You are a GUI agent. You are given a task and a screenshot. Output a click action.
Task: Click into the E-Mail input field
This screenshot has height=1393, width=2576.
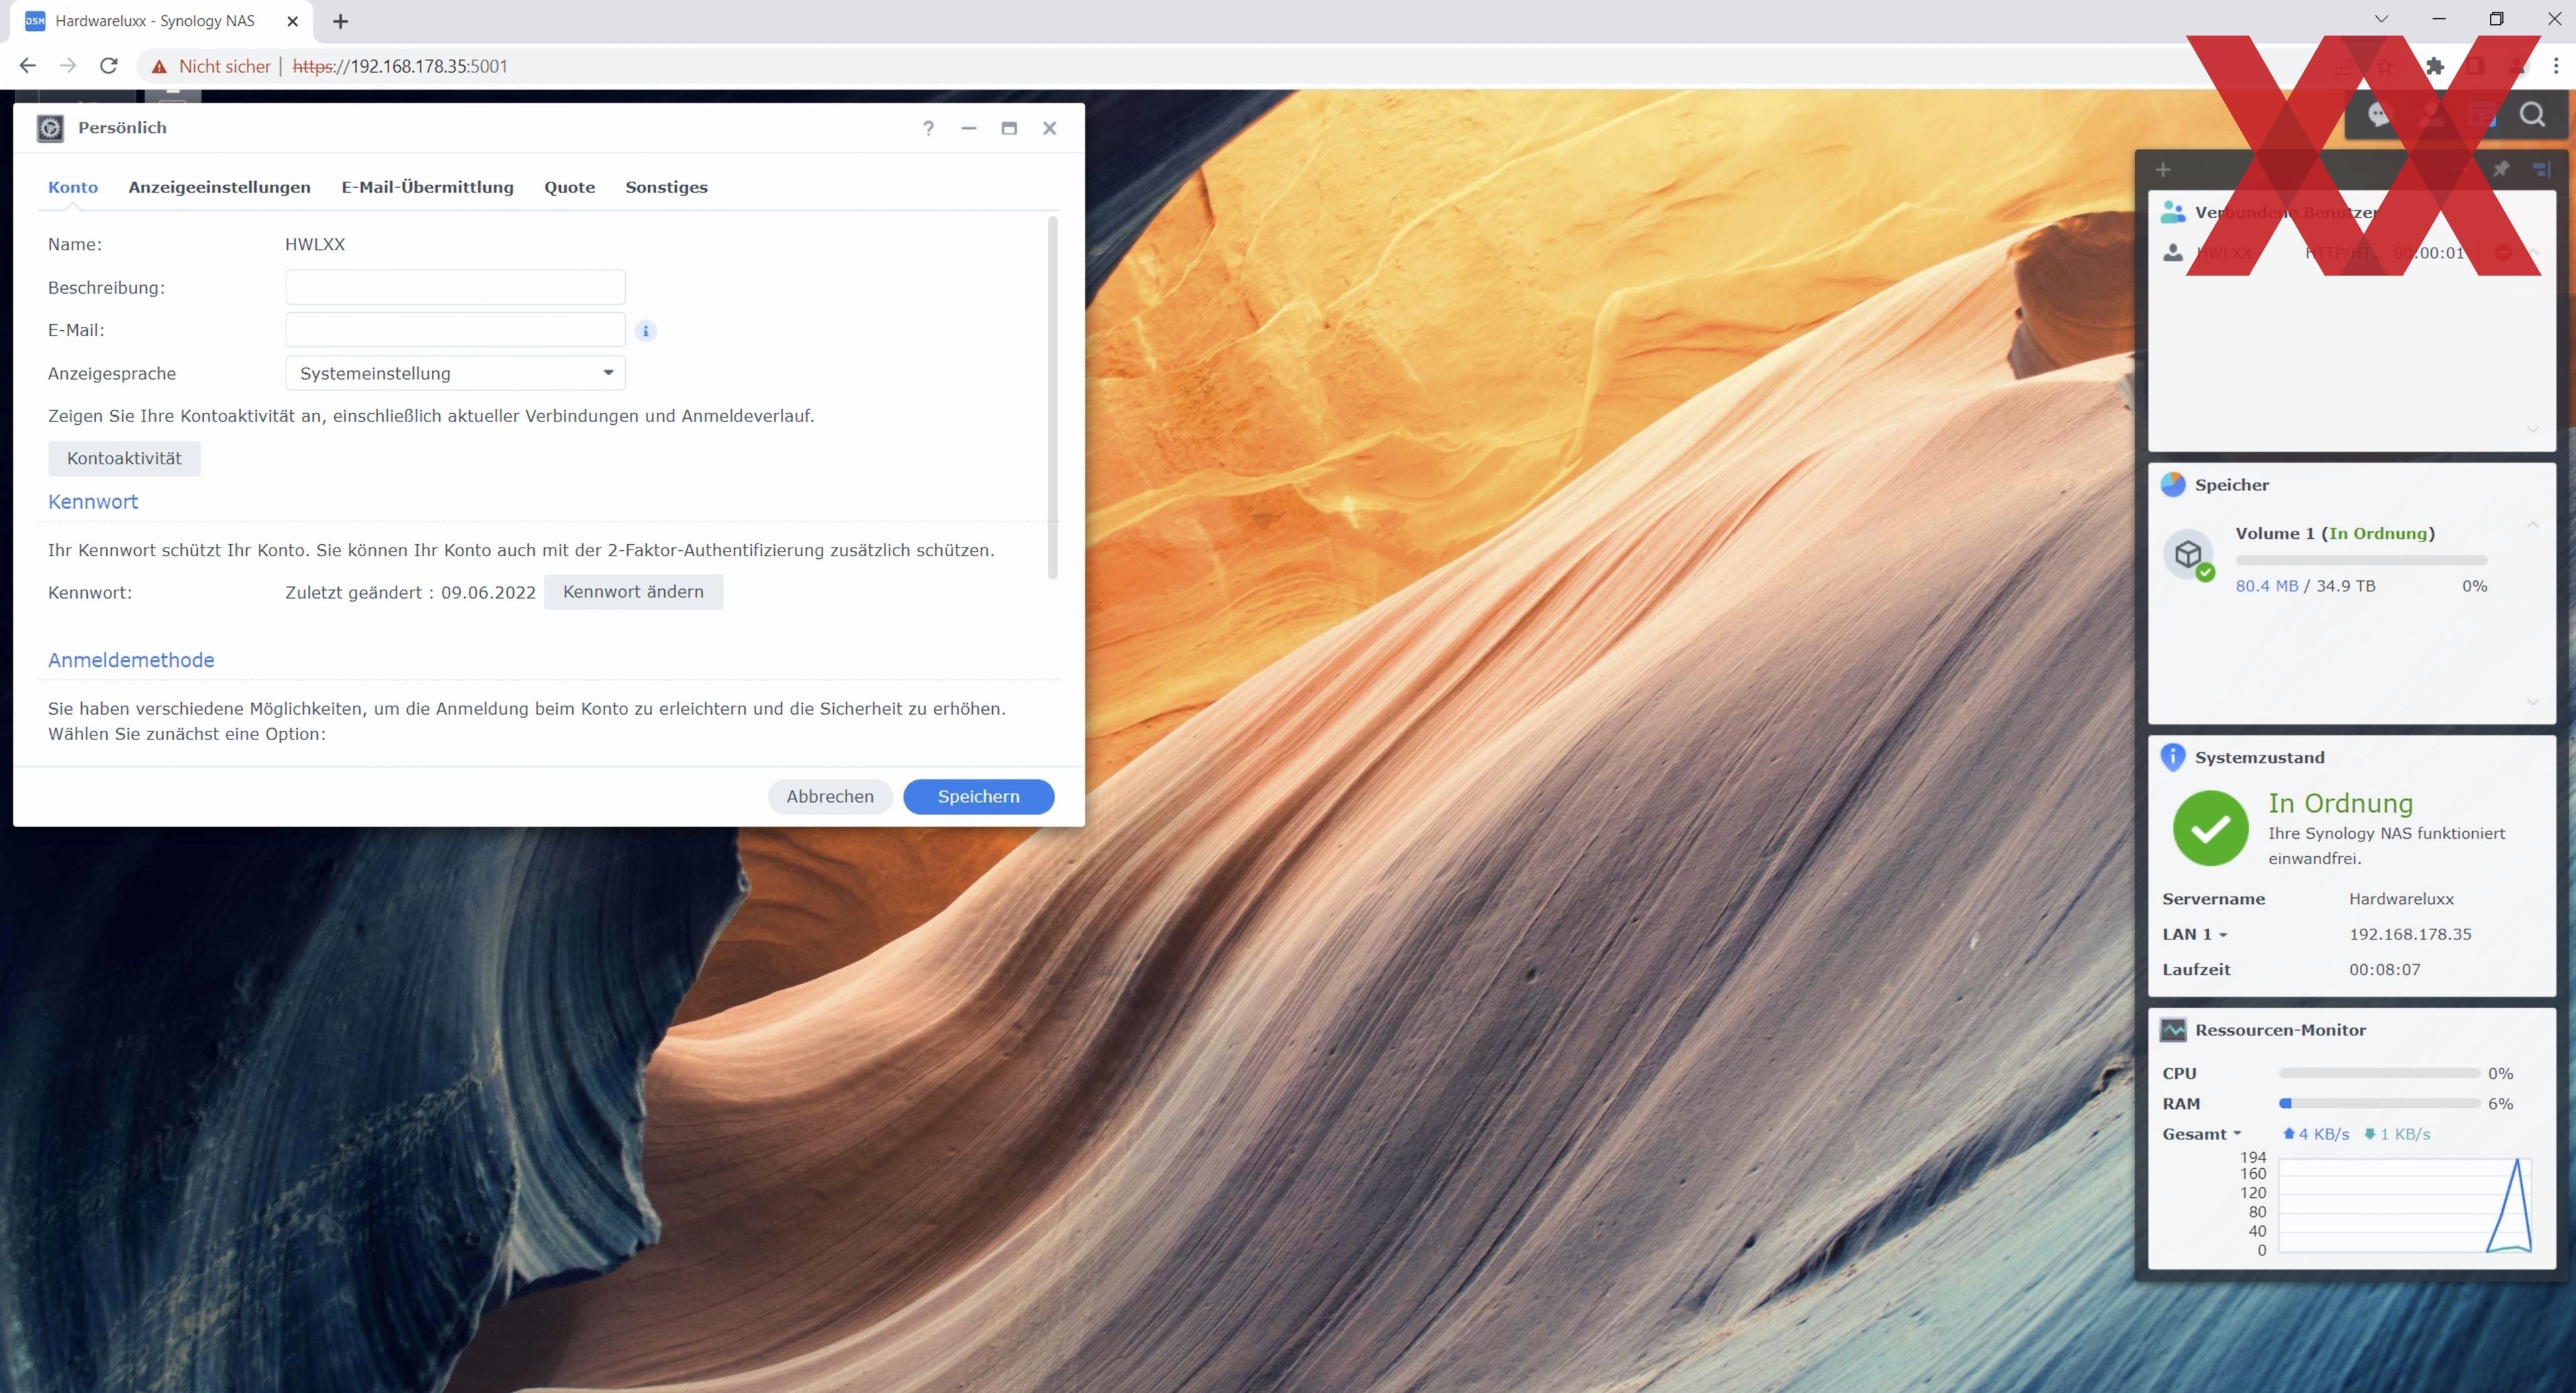(455, 330)
